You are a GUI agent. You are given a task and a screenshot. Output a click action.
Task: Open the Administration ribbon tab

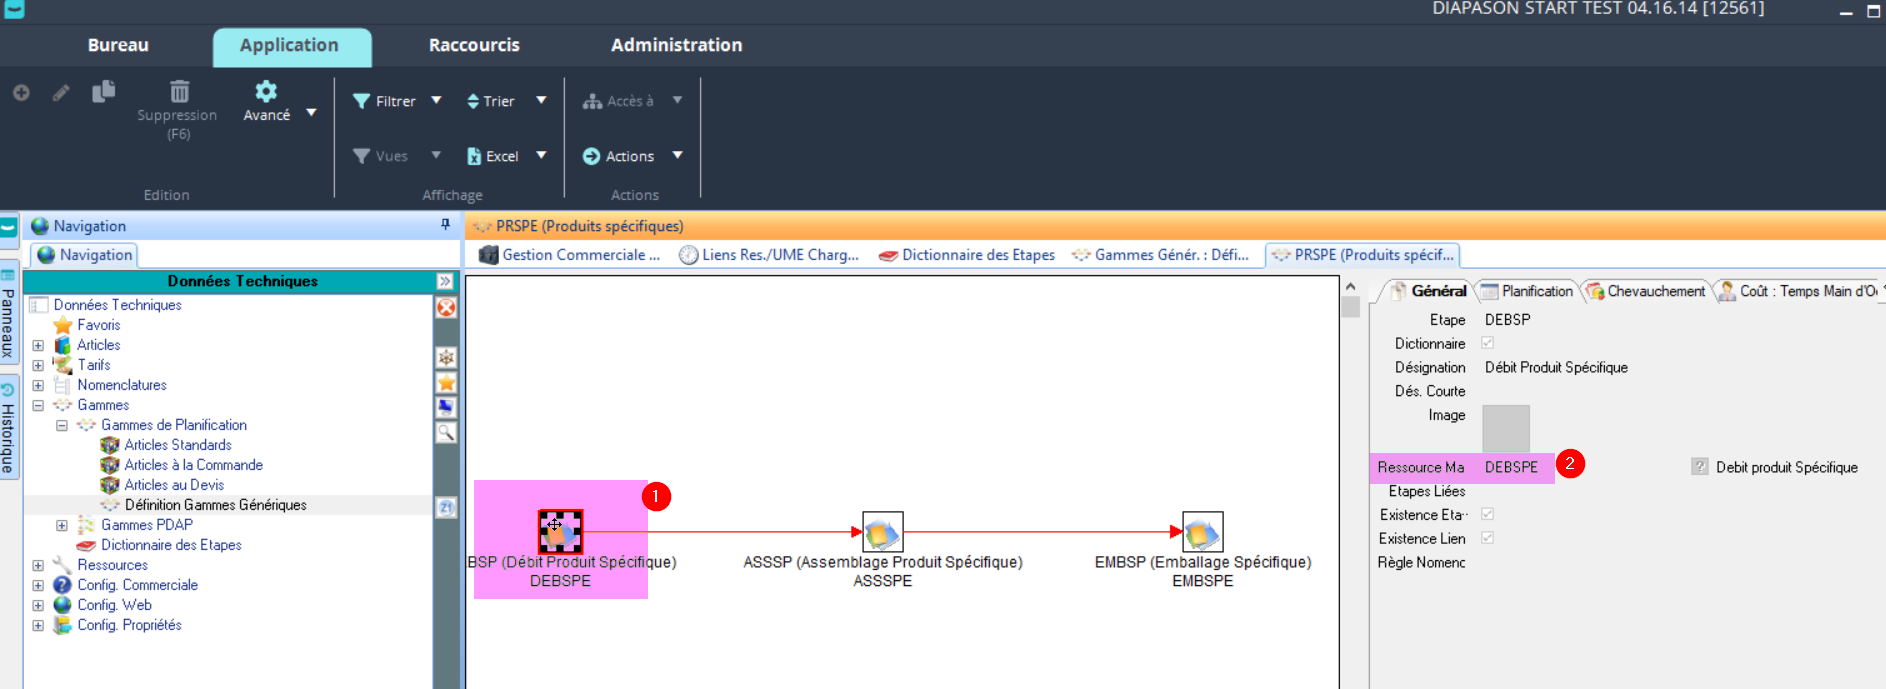[x=676, y=45]
